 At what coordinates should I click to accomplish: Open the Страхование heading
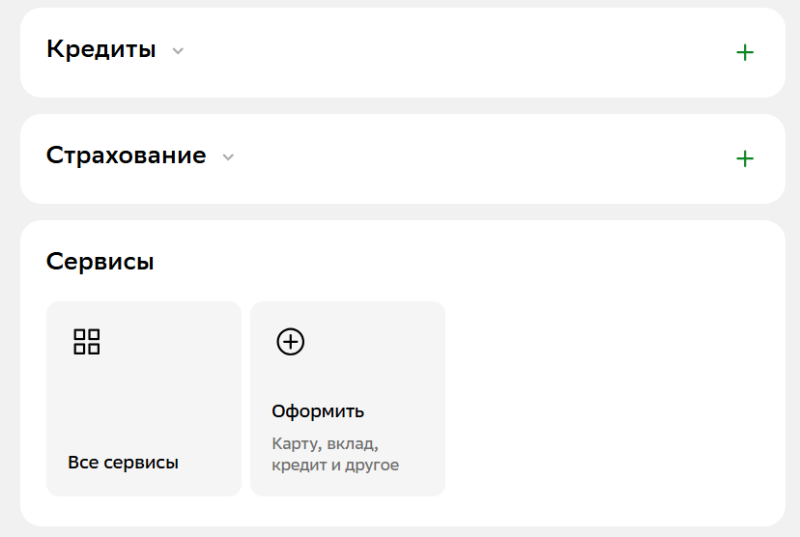(x=126, y=156)
